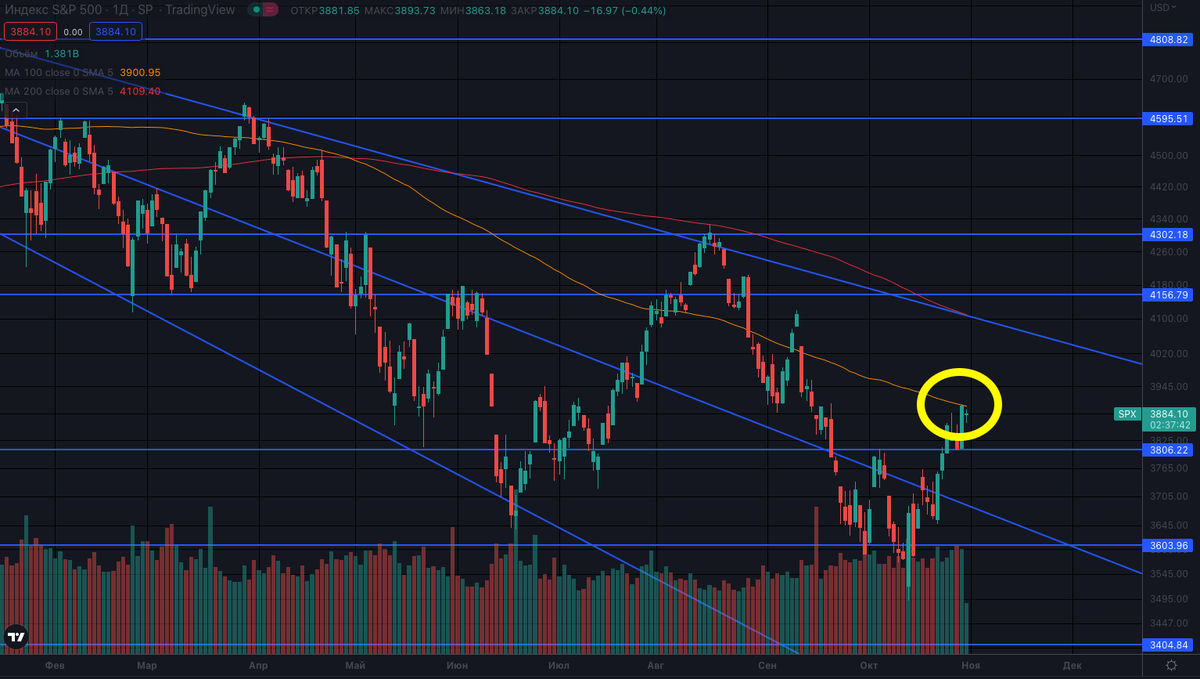Select the 4156.79 horizontal line price label
The width and height of the screenshot is (1200, 679).
[x=1169, y=295]
